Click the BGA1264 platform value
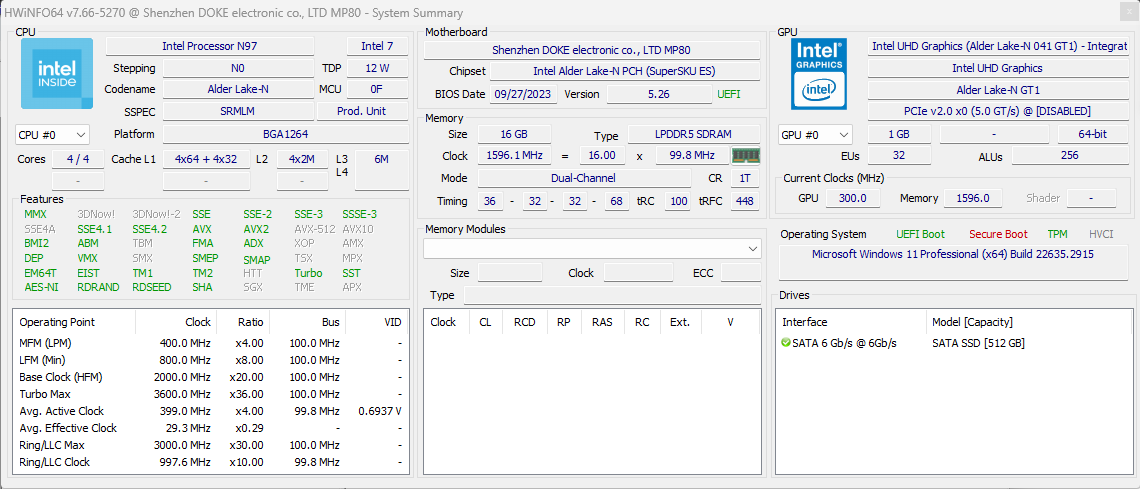 point(285,134)
